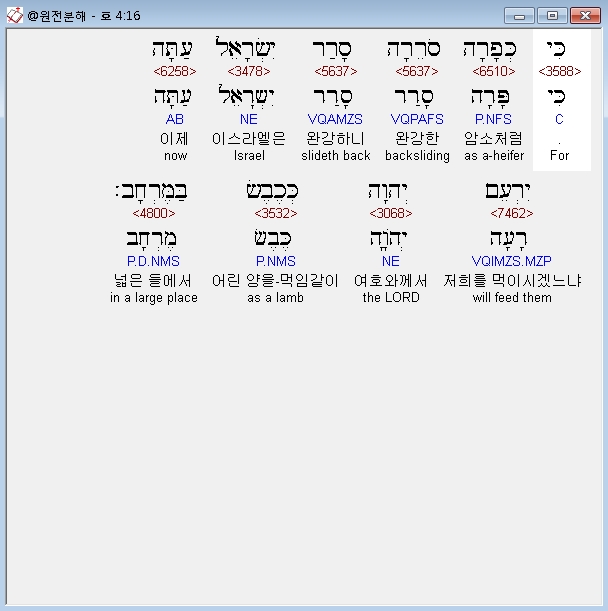This screenshot has width=608, height=611.
Task: Click Korean gloss 여호와께서
Action: point(391,281)
